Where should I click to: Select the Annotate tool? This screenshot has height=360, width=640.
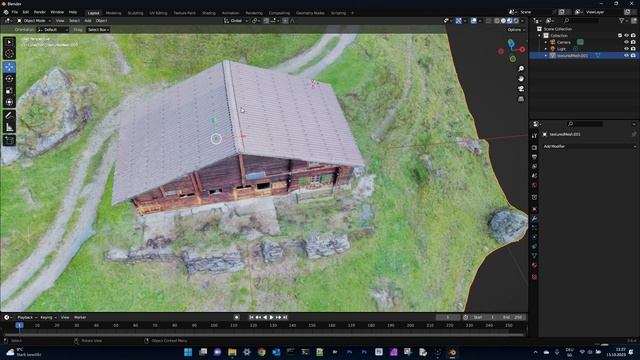point(9,116)
